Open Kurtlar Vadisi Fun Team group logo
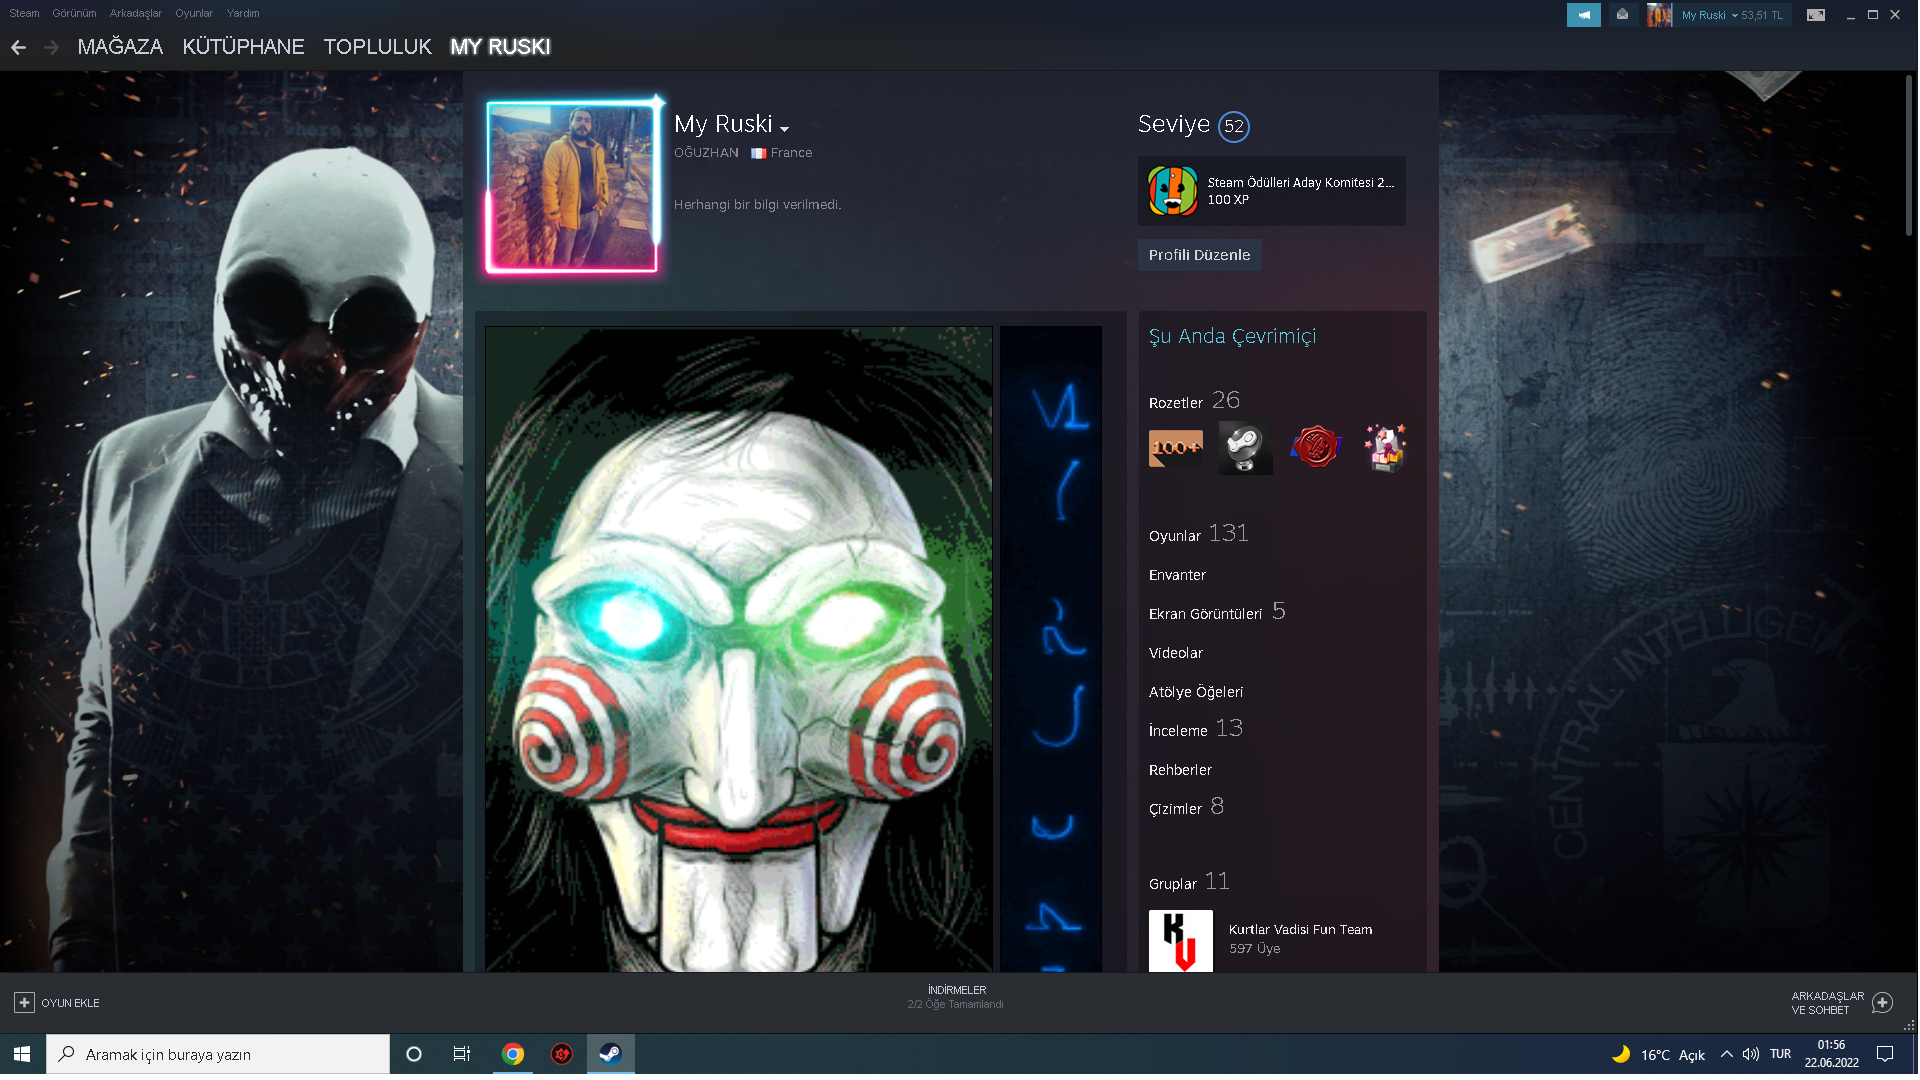 point(1180,941)
